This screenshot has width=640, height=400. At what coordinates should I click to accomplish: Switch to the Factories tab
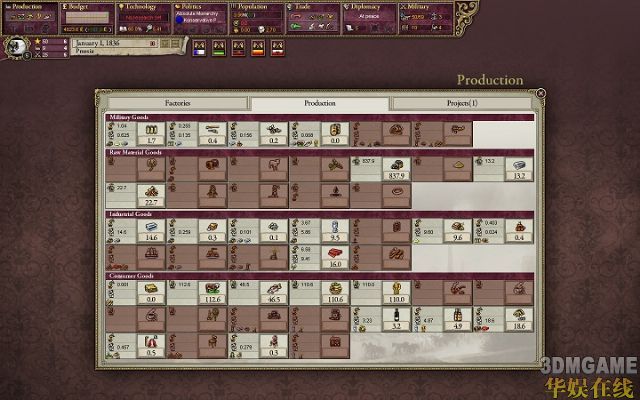point(178,103)
